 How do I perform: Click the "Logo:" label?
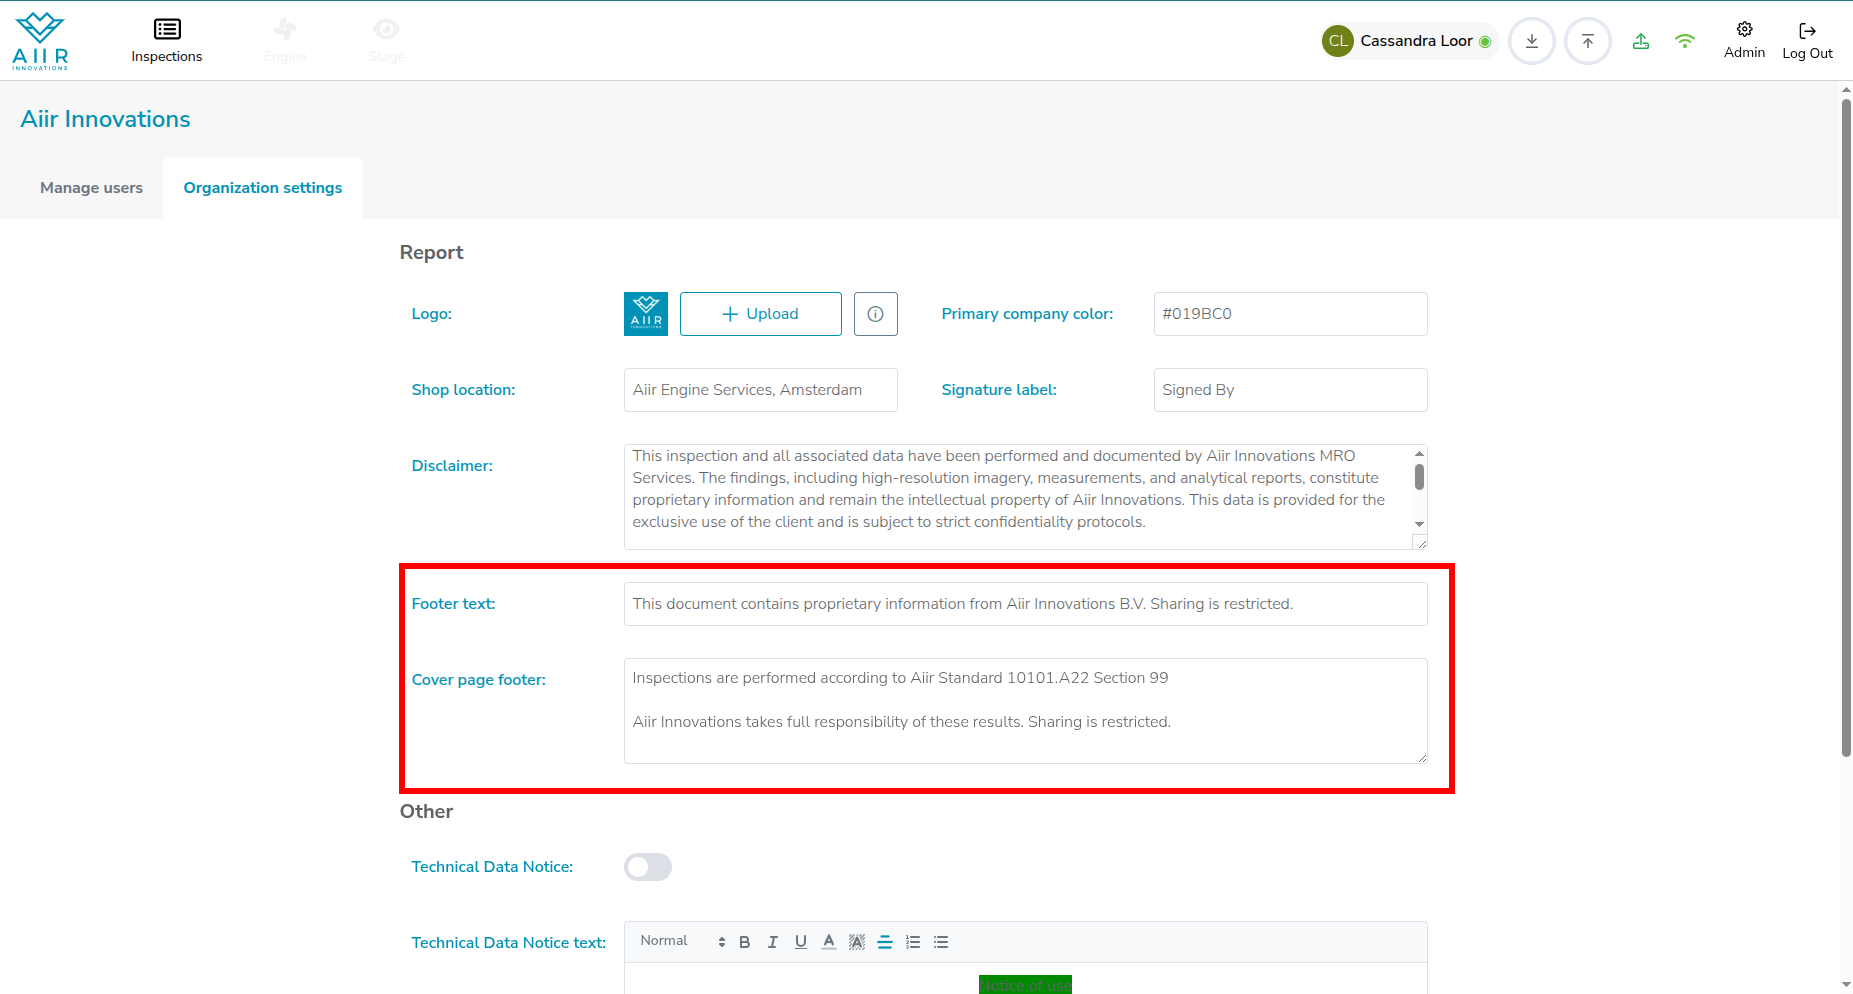432,314
